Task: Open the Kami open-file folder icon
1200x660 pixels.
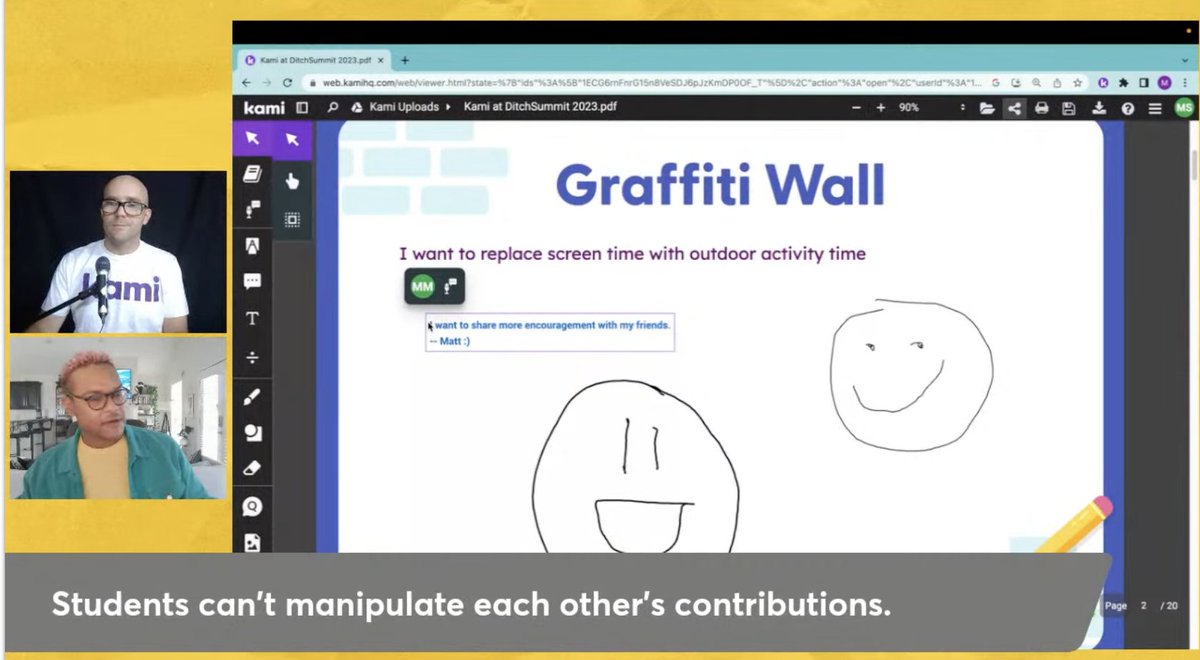Action: [987, 108]
